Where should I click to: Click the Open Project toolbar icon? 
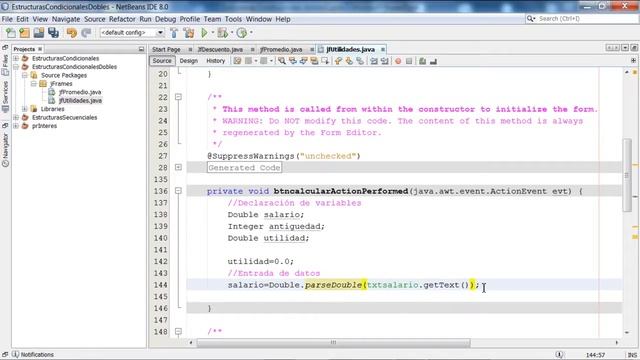pyautogui.click(x=39, y=33)
